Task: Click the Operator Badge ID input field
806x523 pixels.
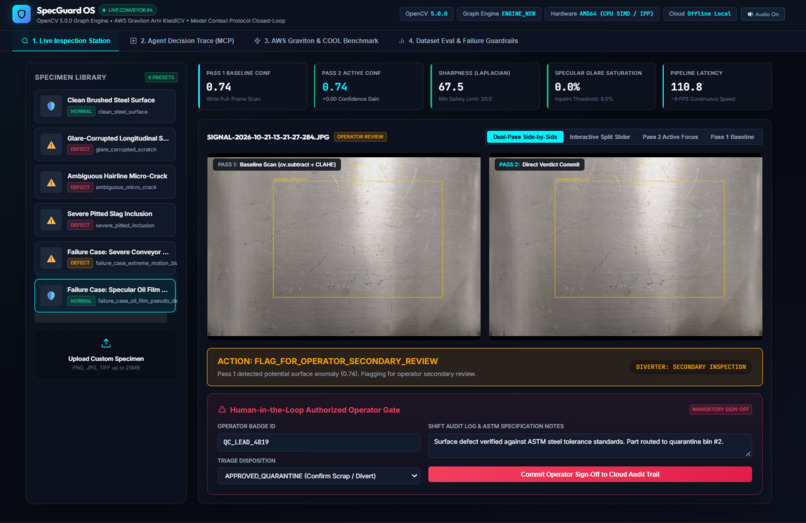Action: tap(319, 442)
